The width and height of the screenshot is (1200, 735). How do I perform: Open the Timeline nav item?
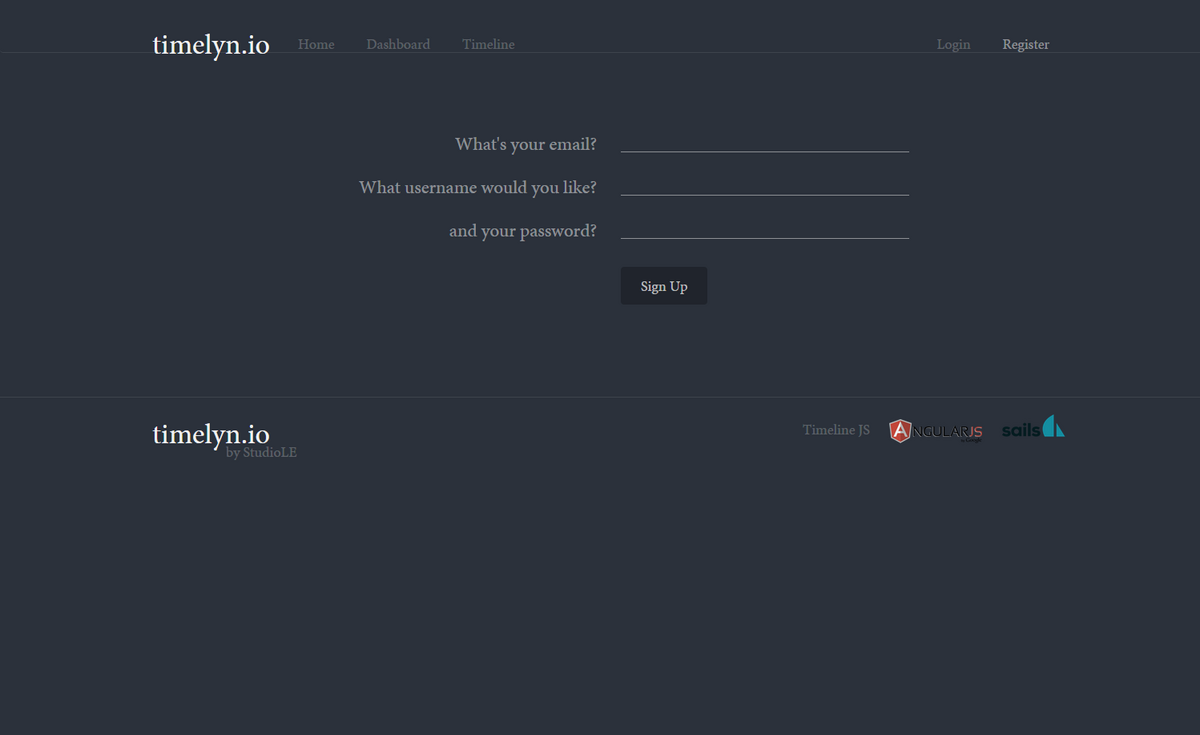tap(488, 44)
